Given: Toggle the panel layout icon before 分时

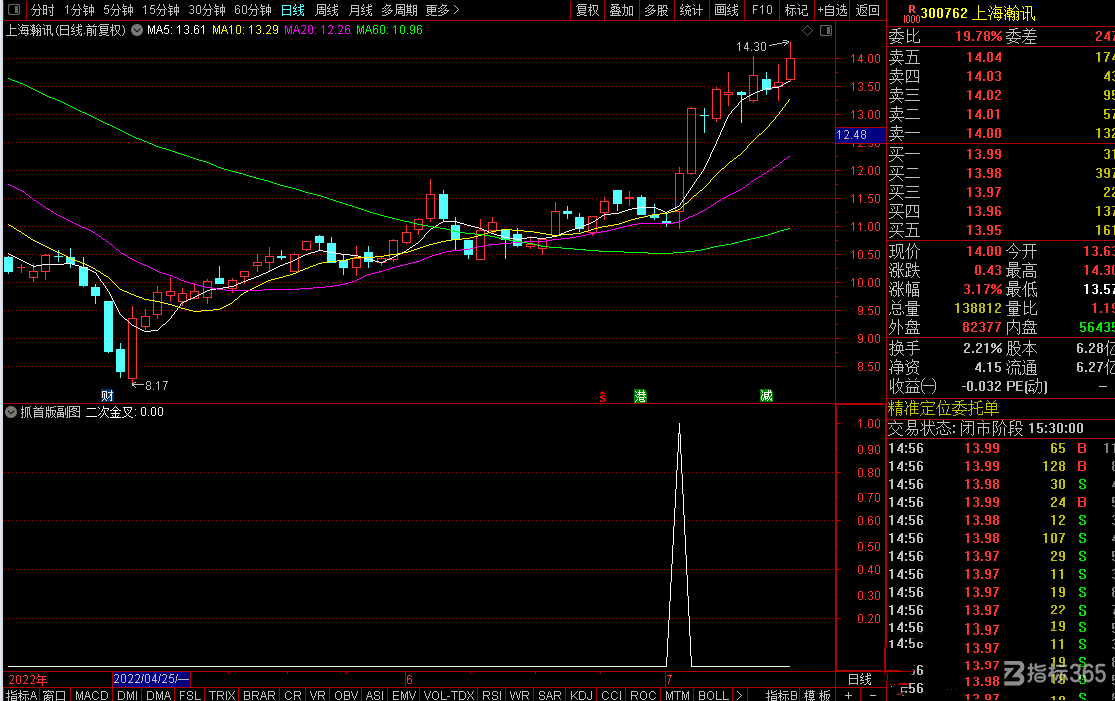Looking at the screenshot, I should coord(14,10).
